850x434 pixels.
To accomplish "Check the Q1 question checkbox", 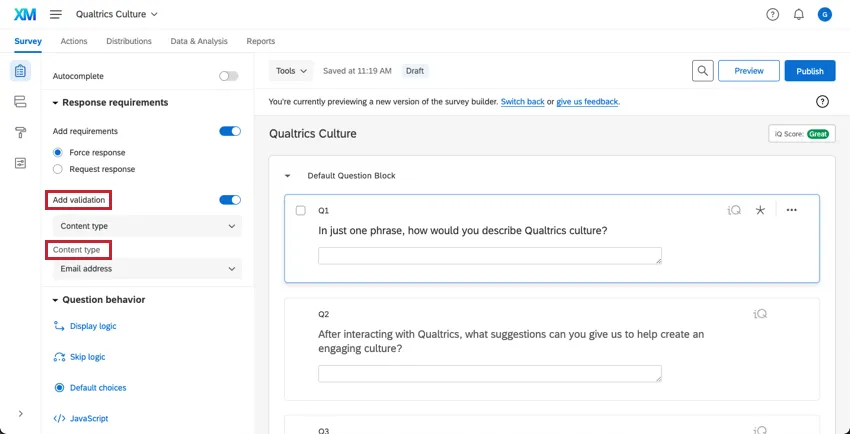I will click(301, 211).
